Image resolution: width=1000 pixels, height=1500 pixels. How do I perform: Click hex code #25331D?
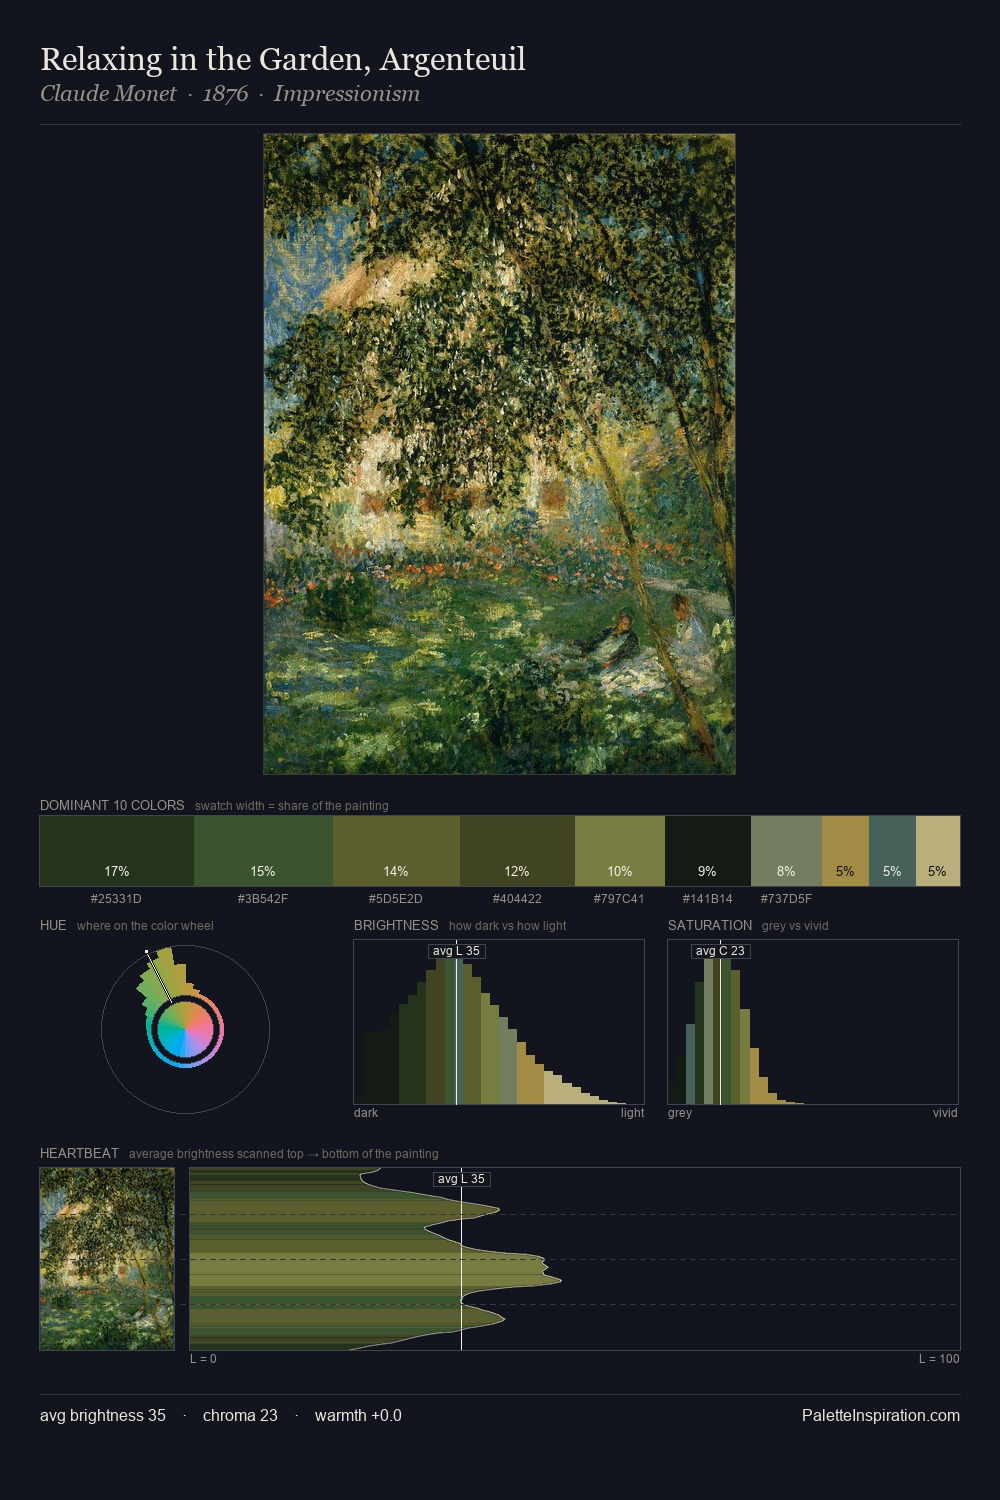coord(116,899)
